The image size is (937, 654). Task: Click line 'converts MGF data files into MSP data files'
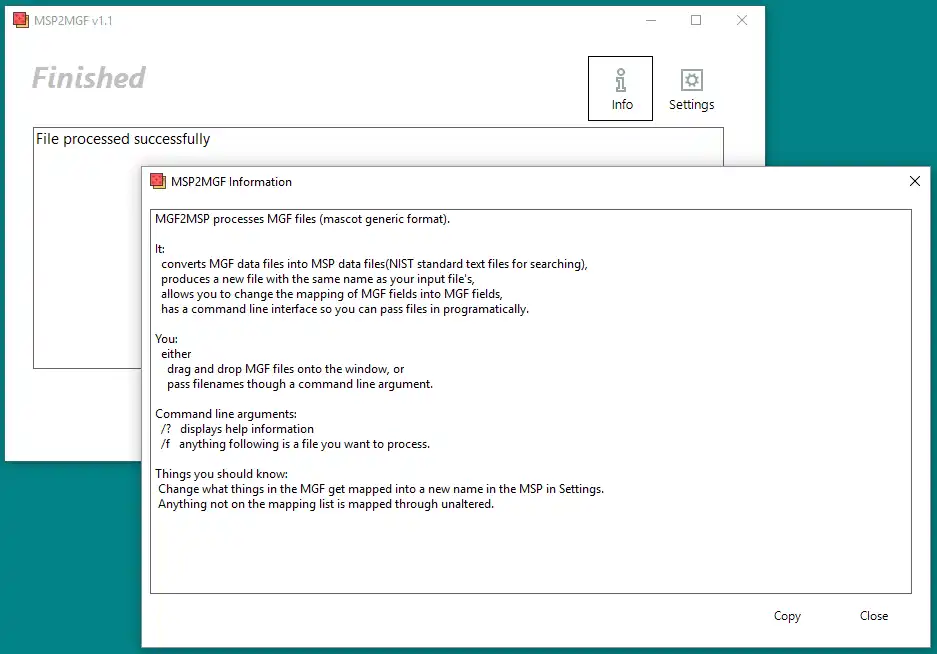pyautogui.click(x=374, y=264)
